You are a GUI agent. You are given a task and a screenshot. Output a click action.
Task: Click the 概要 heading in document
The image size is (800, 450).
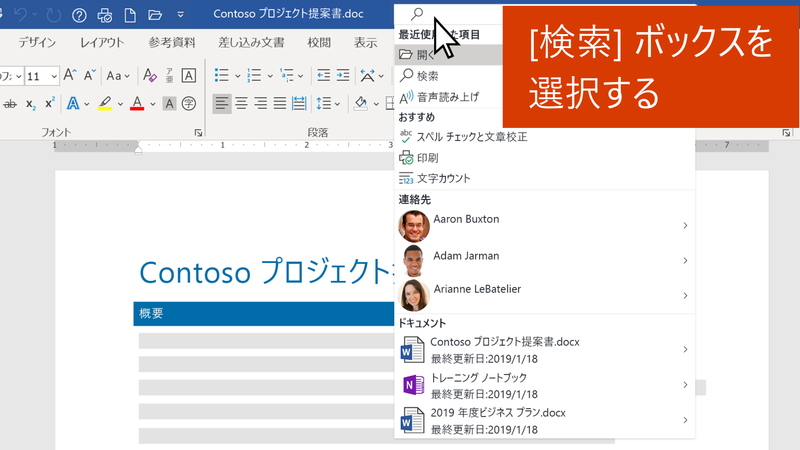click(151, 313)
